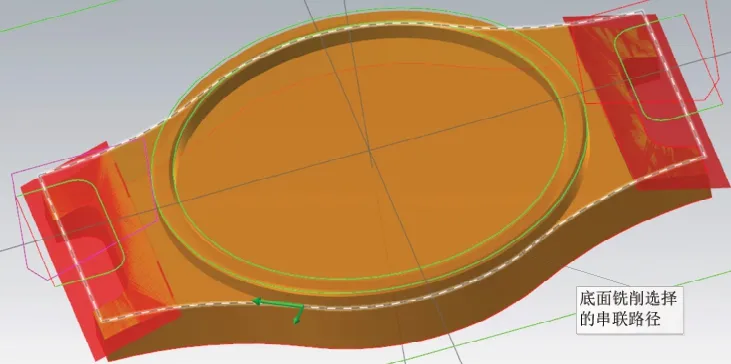
Task: Select the small downward green arrow head
Action: pyautogui.click(x=297, y=320)
